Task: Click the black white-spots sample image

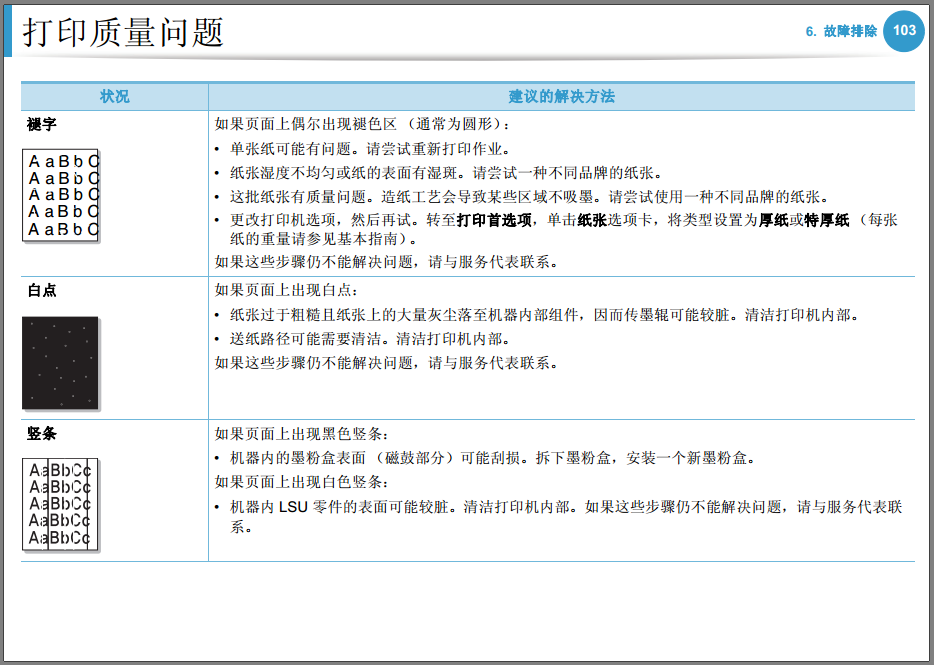Action: tap(61, 363)
